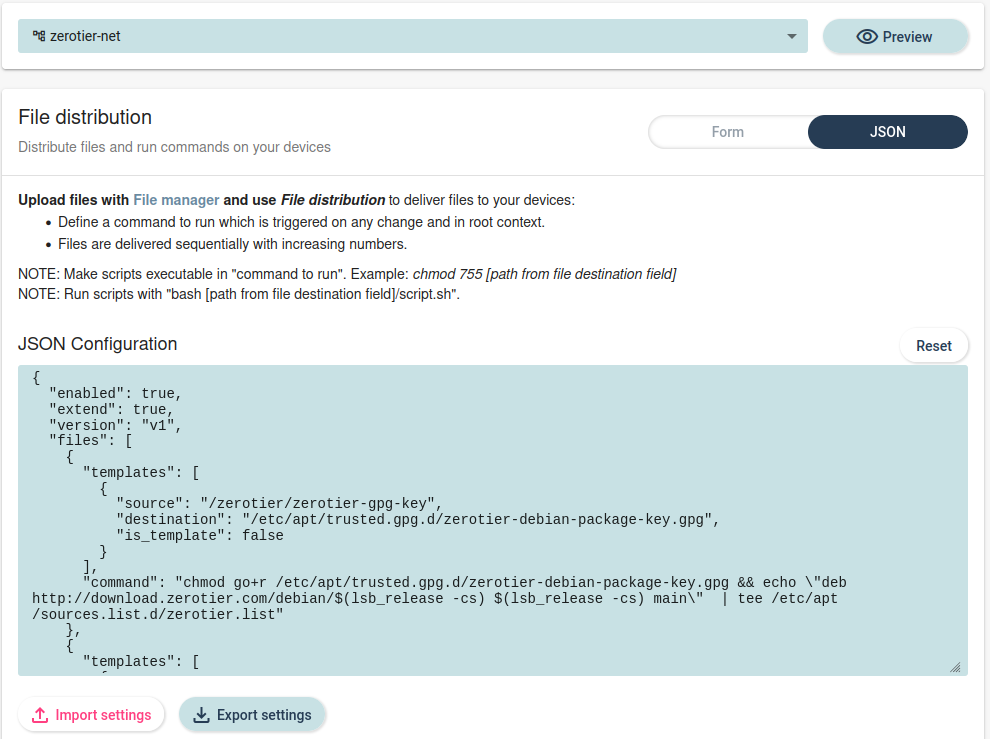Click Reset to restore the JSON Configuration
Viewport: 990px width, 739px height.
point(933,345)
